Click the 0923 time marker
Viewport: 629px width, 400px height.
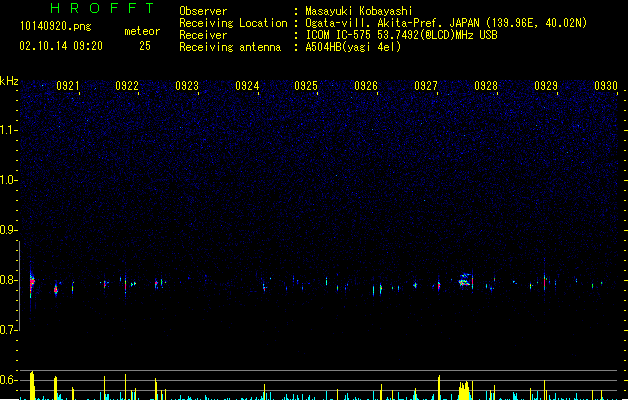[187, 86]
